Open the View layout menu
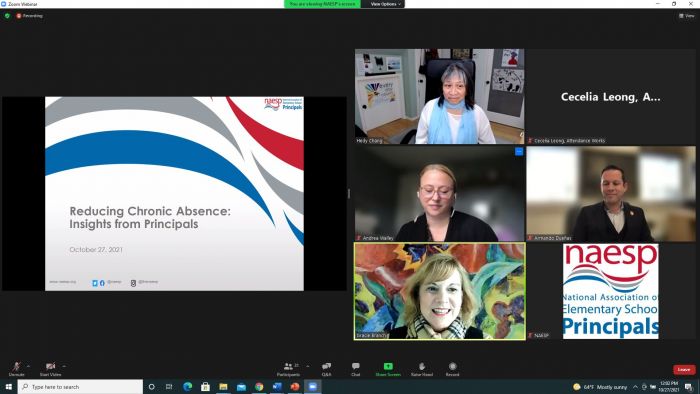The image size is (700, 394). [x=687, y=16]
